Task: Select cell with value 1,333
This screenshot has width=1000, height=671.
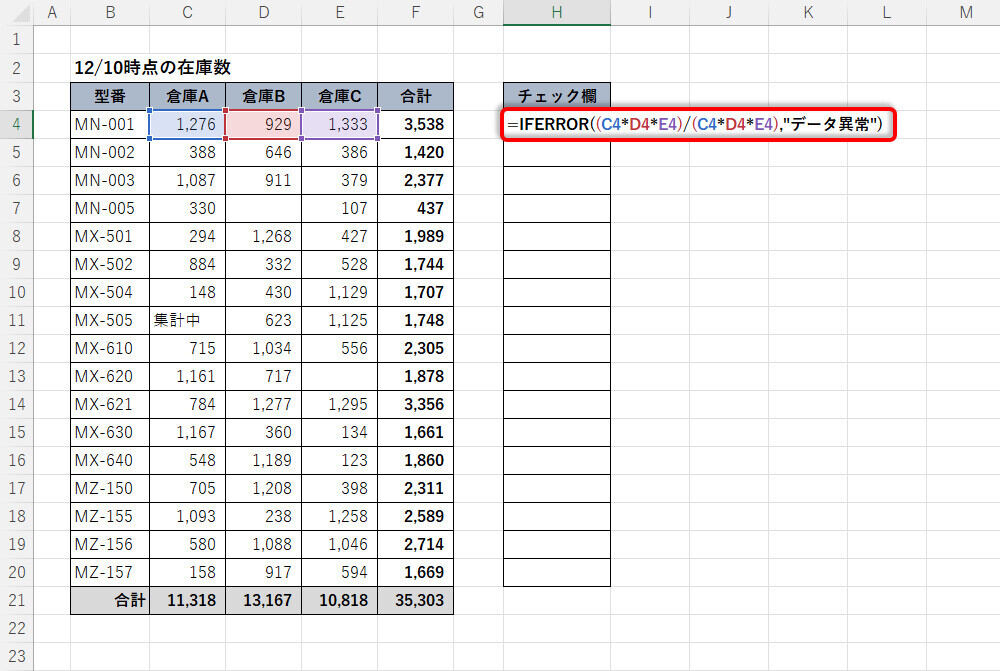Action: tap(340, 124)
